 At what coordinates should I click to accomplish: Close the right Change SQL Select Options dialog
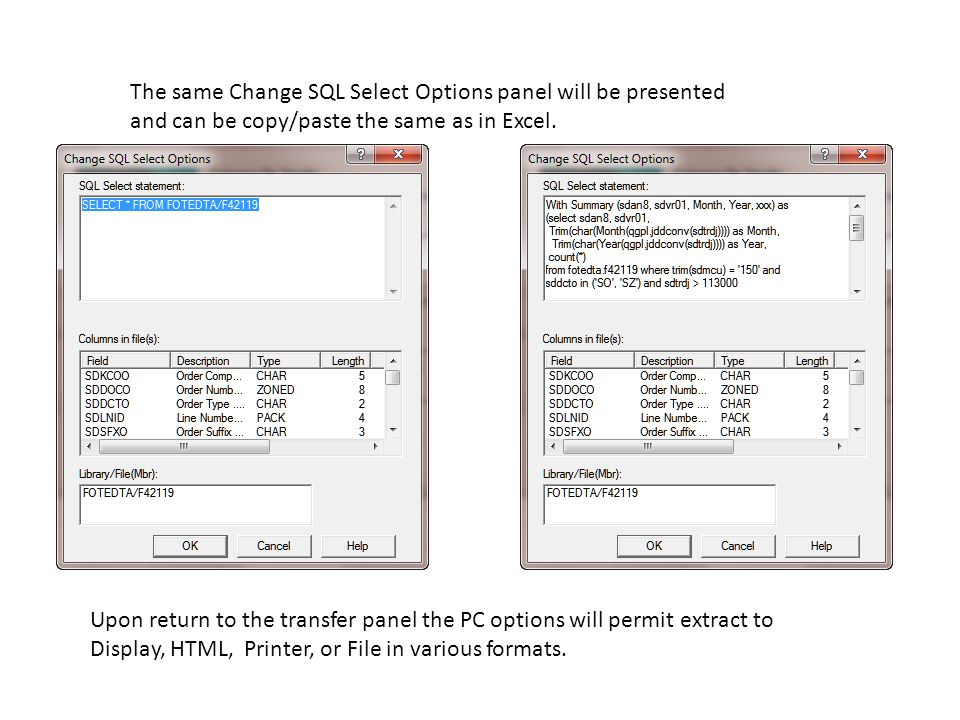click(x=862, y=154)
